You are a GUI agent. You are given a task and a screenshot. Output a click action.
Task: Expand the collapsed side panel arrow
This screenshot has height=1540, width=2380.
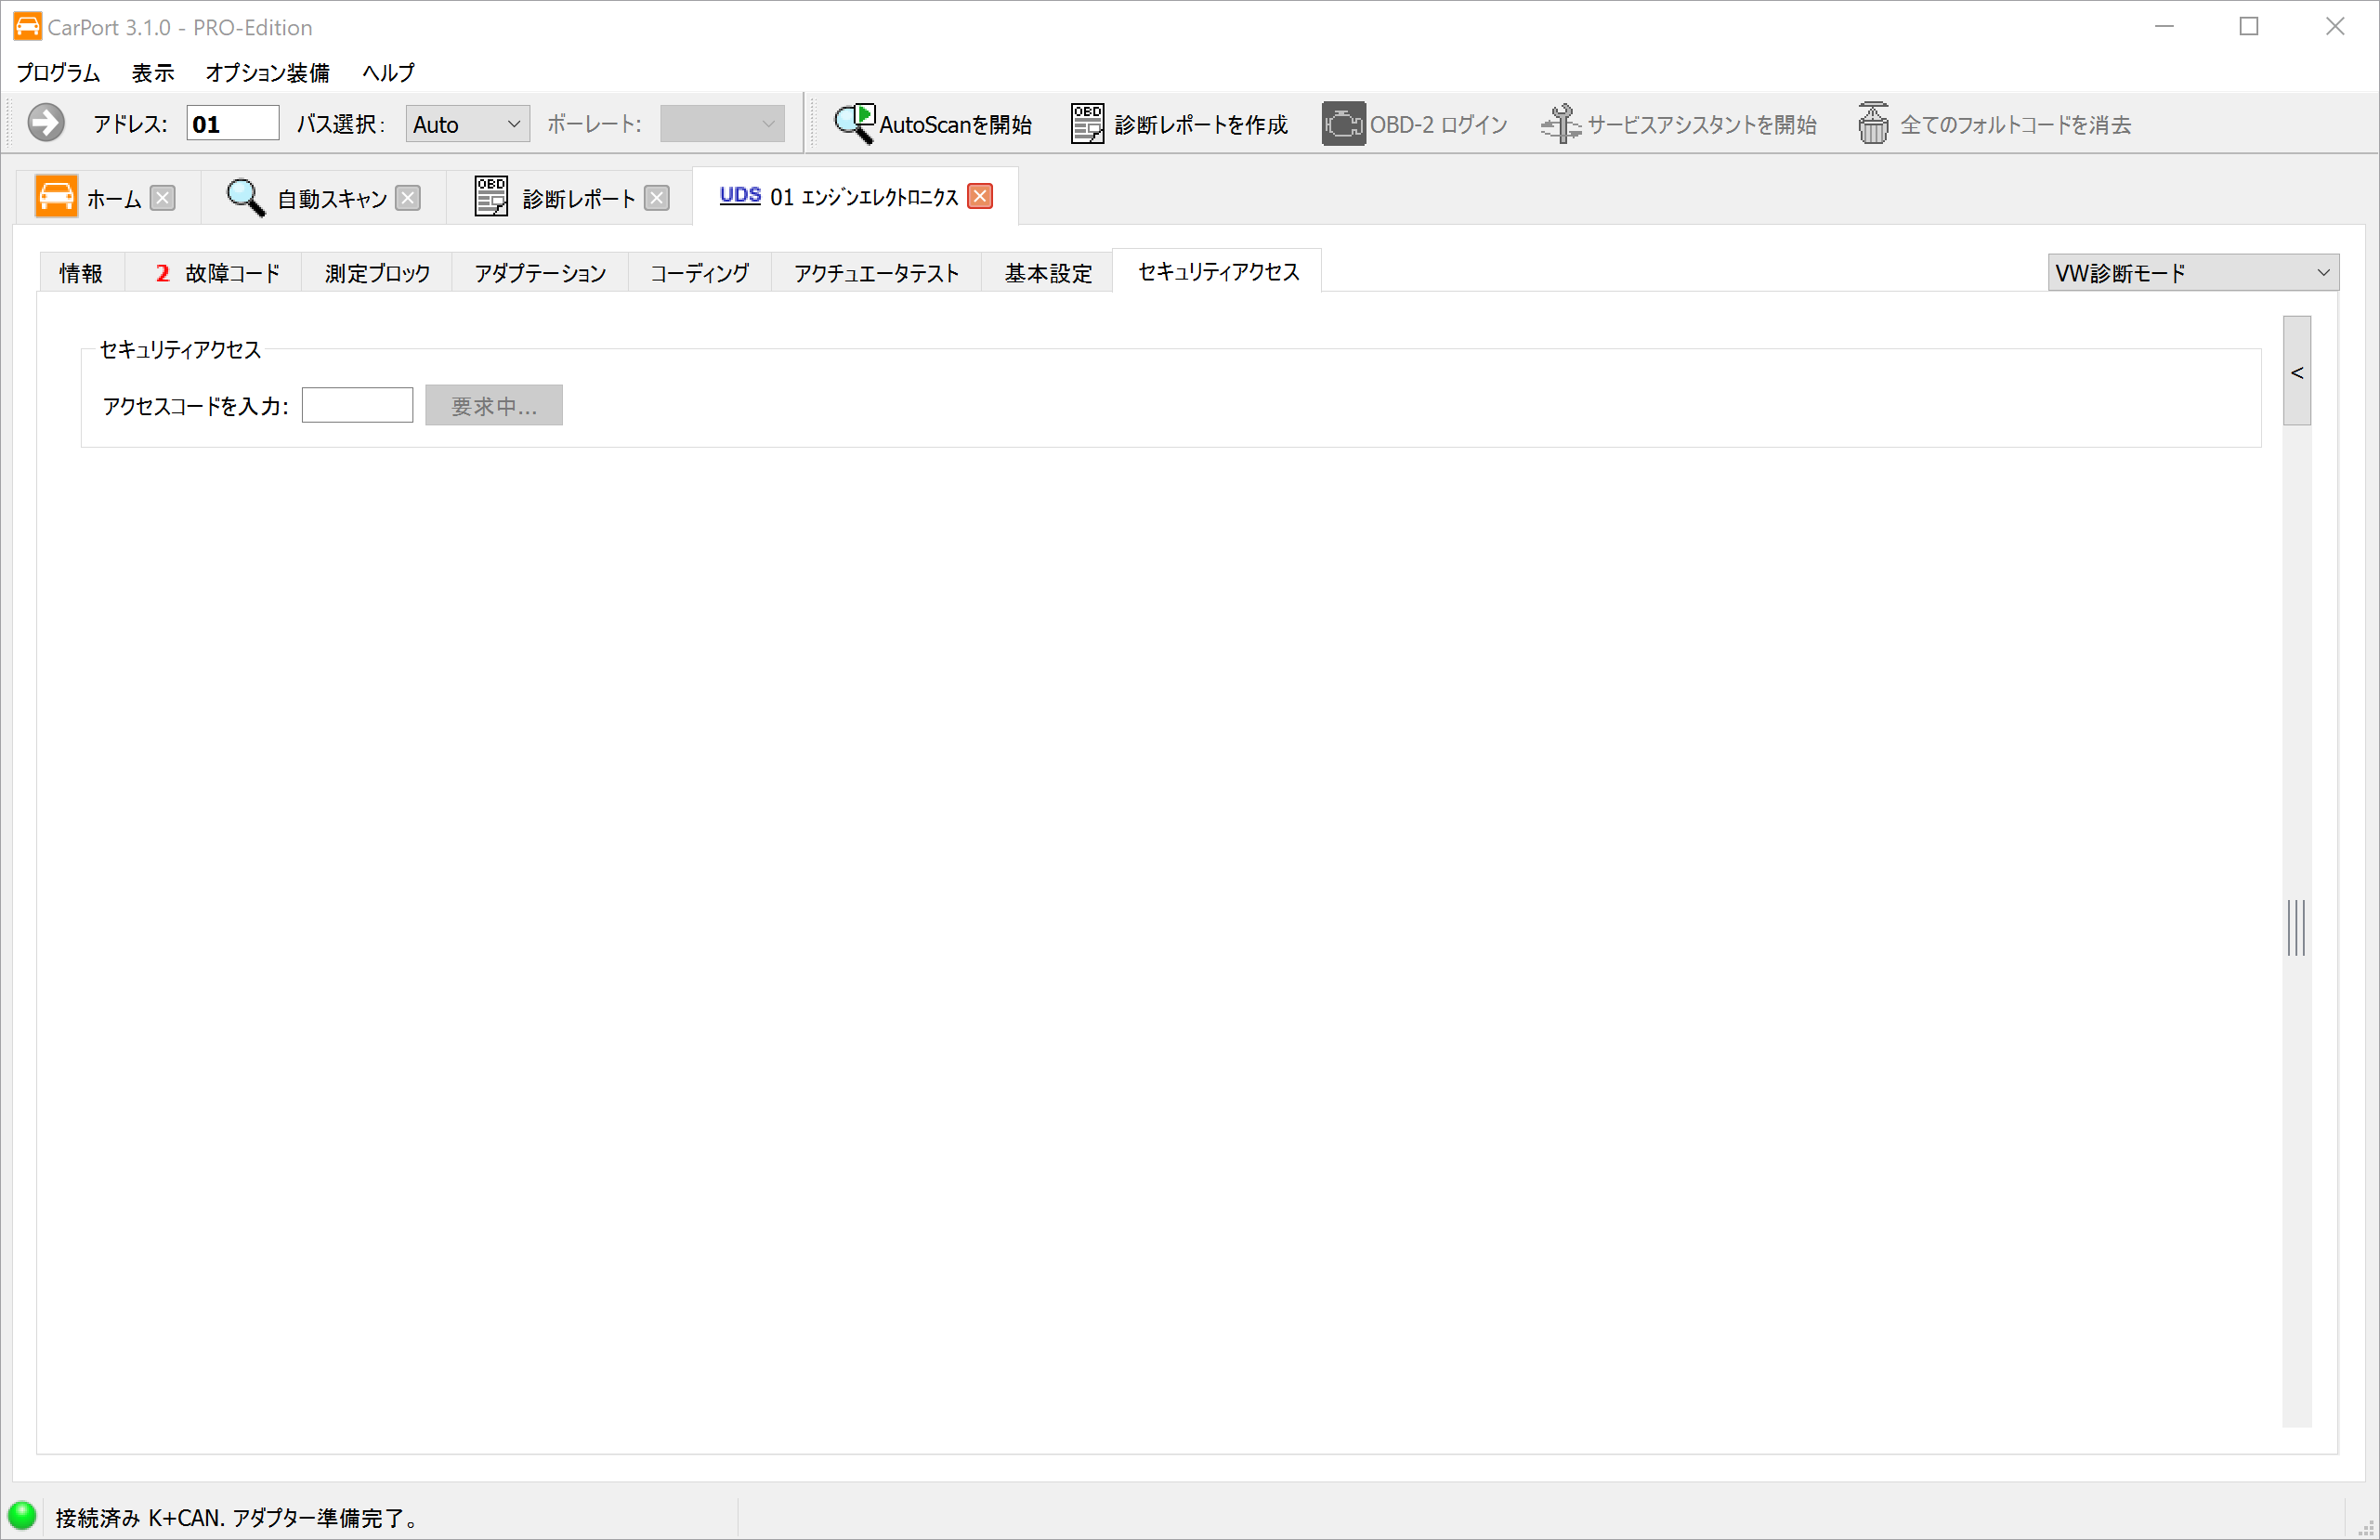[2296, 372]
